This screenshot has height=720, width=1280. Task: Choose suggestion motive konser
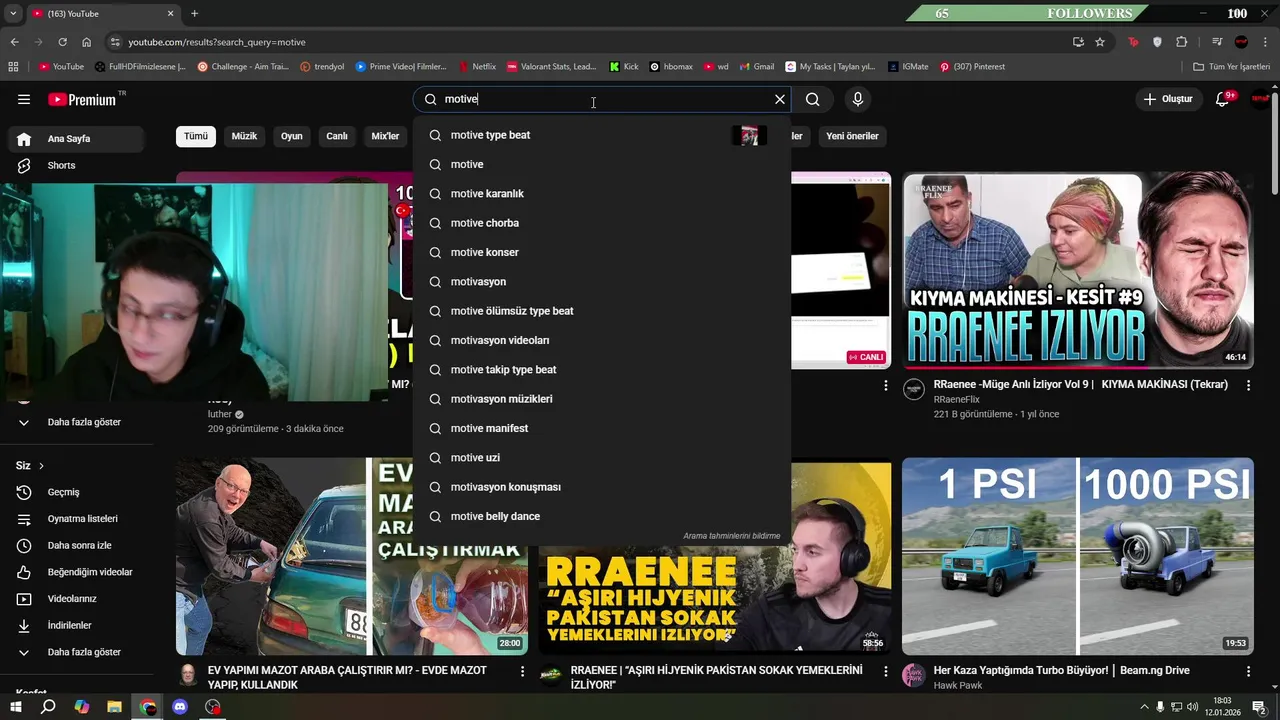tap(600, 252)
